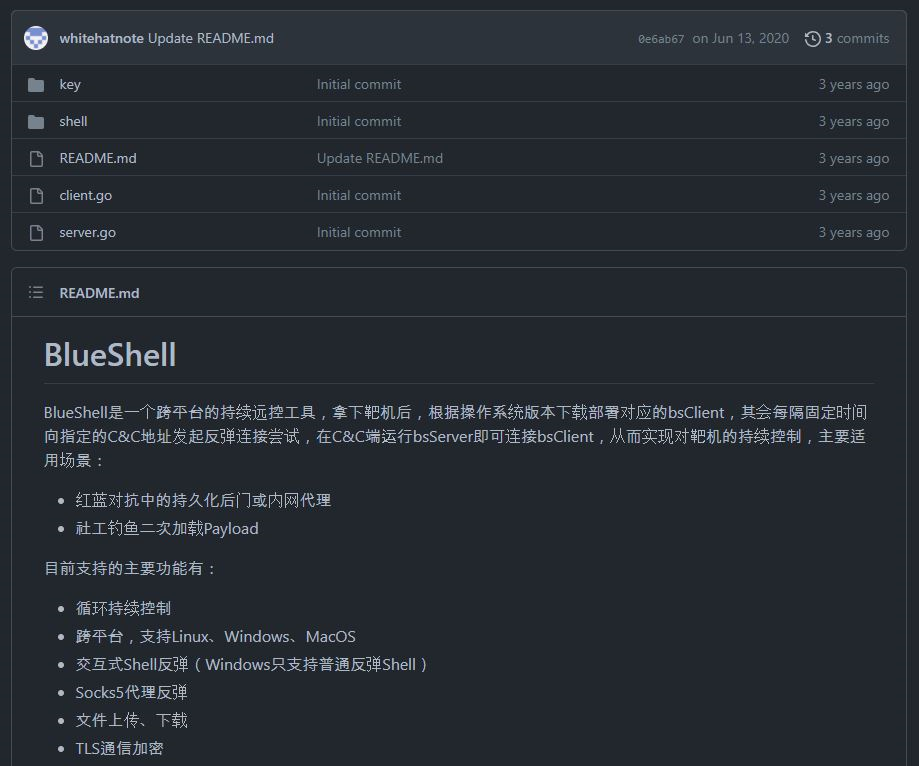
Task: Click the table of contents icon in README header
Action: [36, 292]
